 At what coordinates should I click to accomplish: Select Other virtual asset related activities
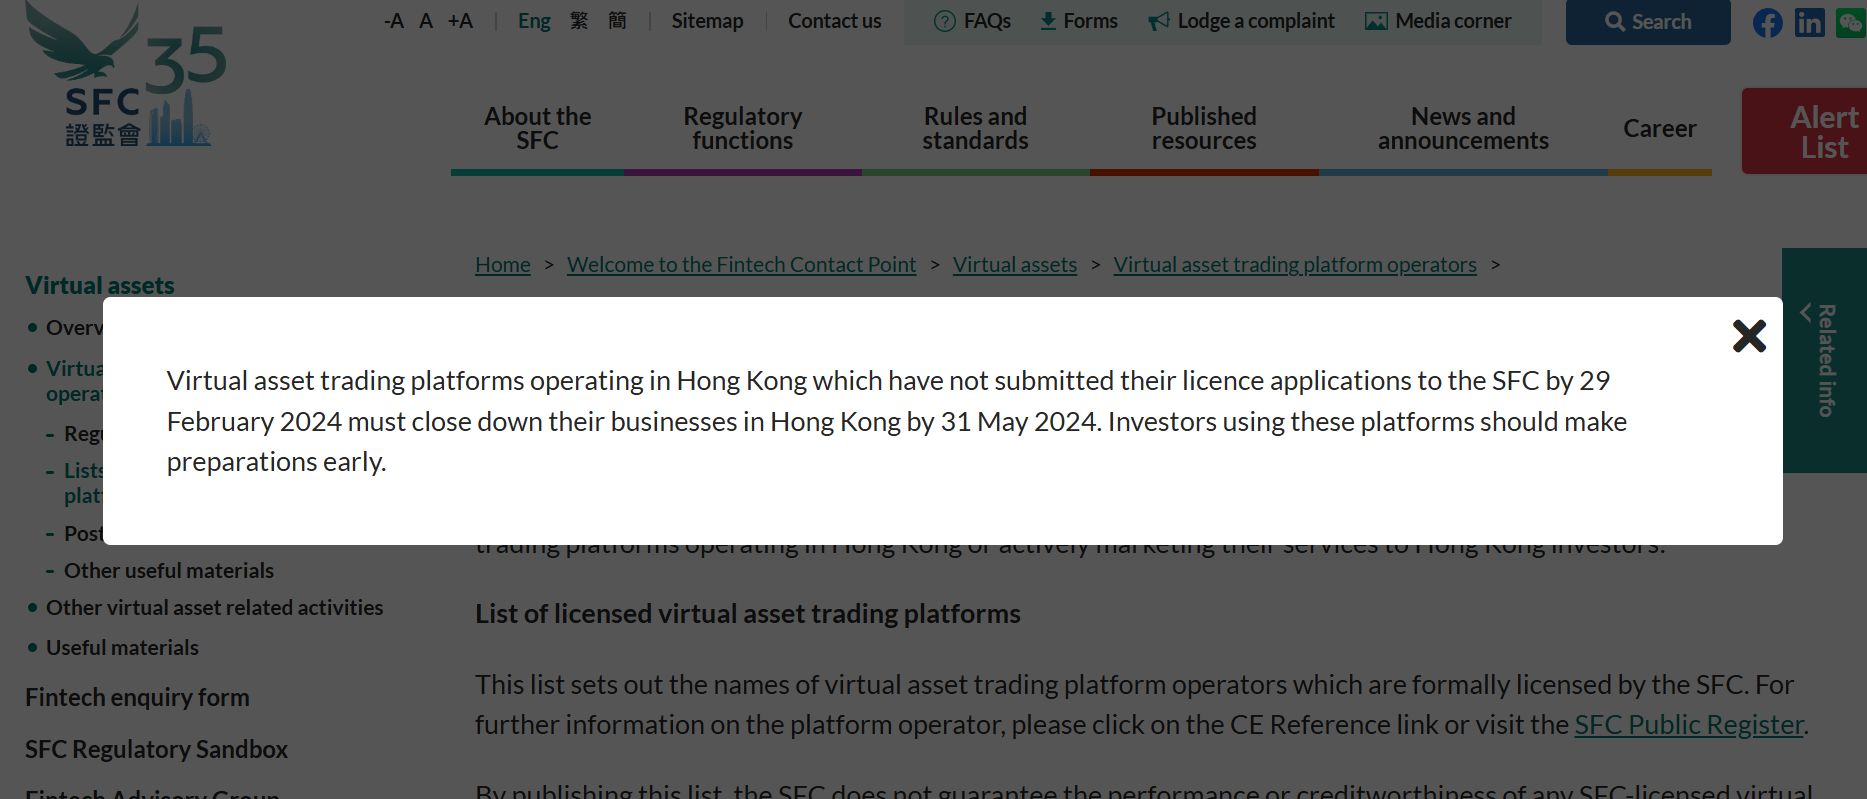coord(214,608)
